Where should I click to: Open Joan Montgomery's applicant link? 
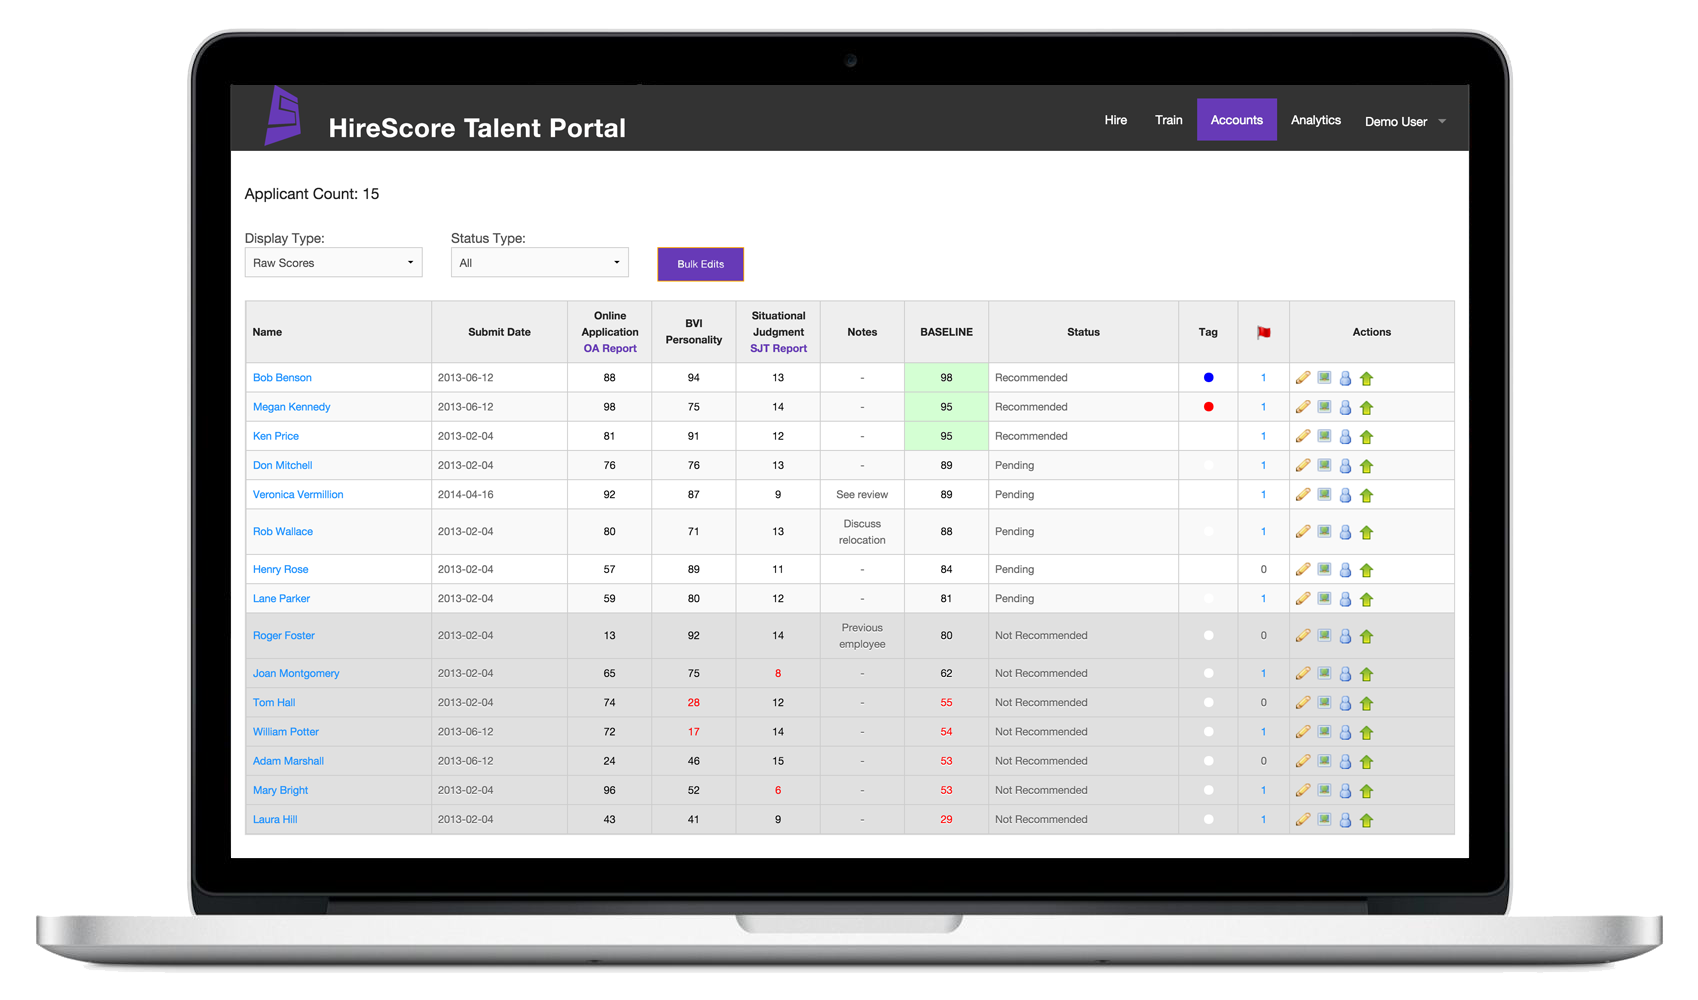tap(296, 674)
